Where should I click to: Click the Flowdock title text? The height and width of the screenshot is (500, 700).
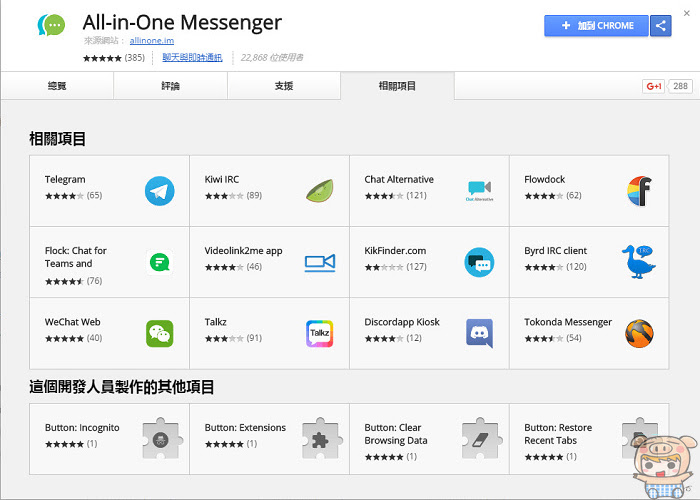click(545, 179)
